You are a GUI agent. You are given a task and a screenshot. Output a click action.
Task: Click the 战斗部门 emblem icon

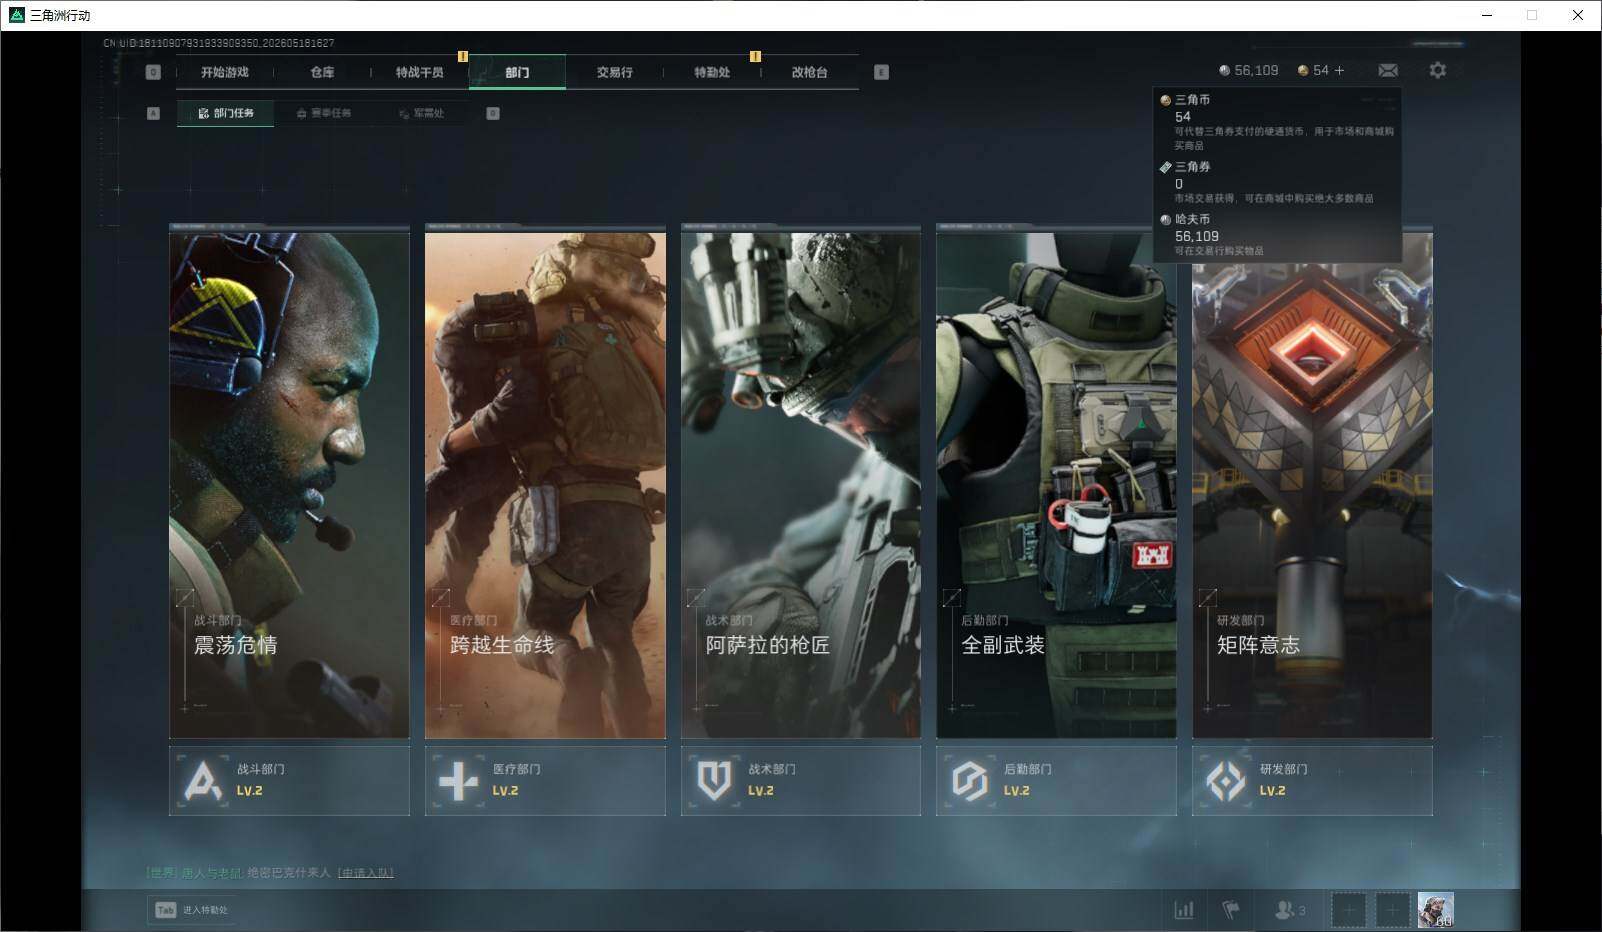point(203,780)
